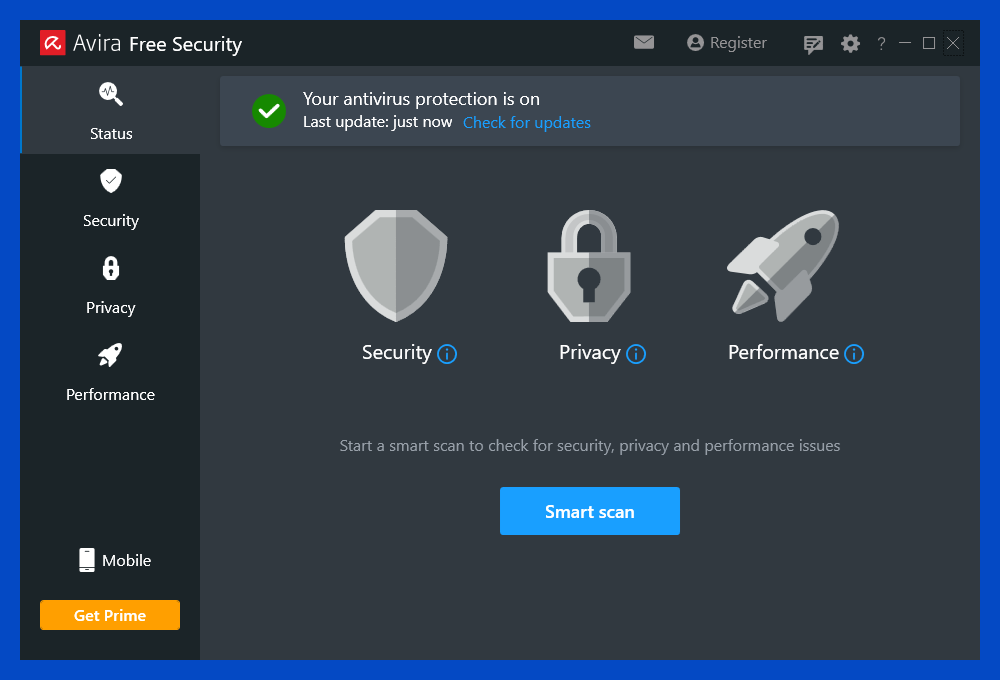Open the messages envelope icon
Screen dimensions: 1000x680
[x=643, y=43]
